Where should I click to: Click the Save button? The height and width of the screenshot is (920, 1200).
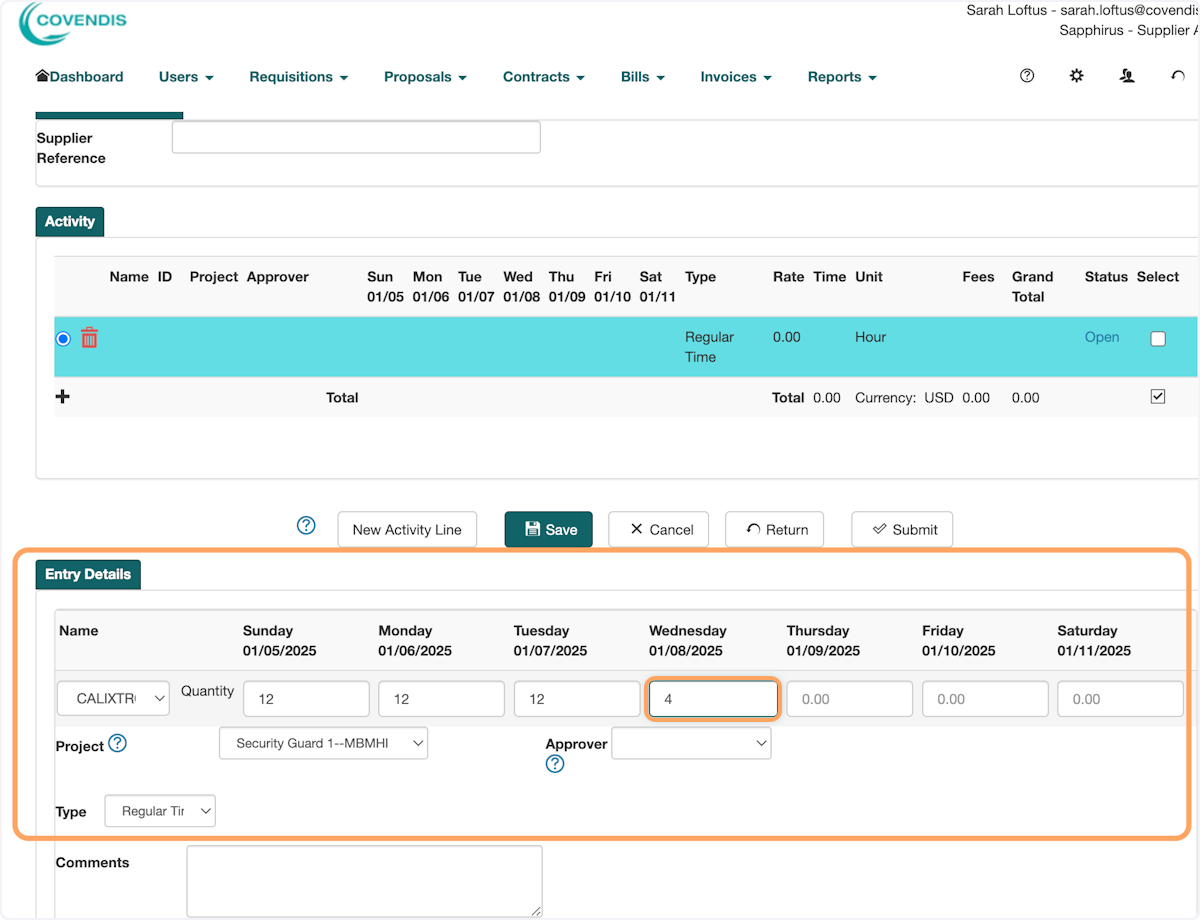coord(548,529)
